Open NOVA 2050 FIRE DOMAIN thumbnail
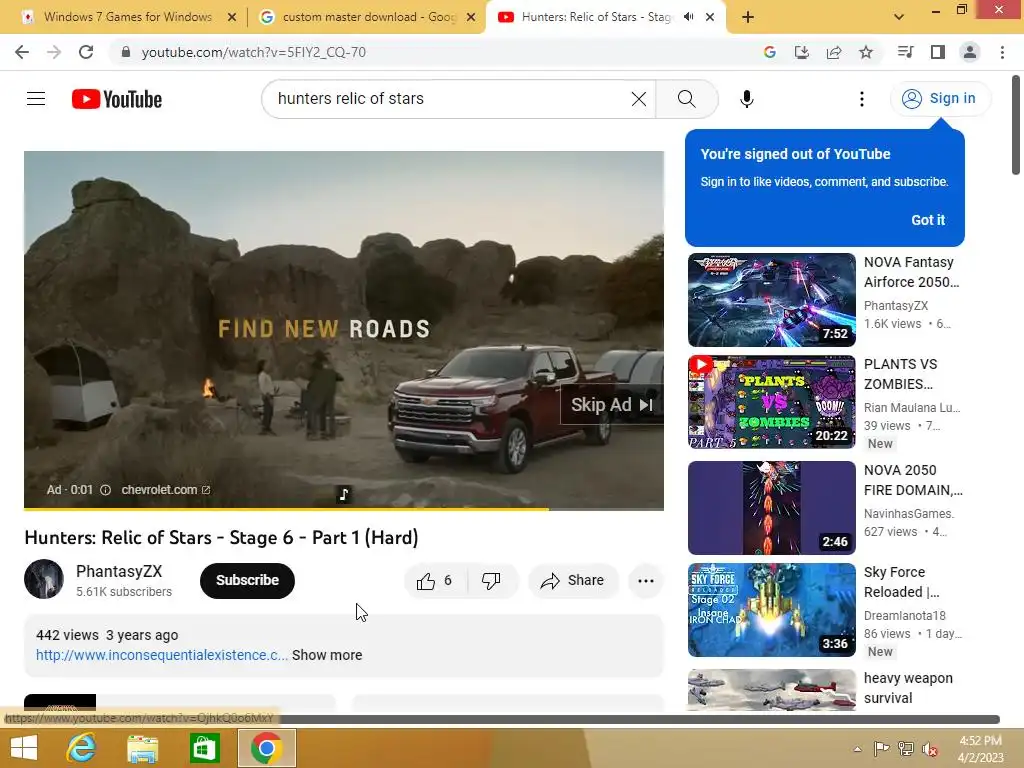 pos(771,507)
